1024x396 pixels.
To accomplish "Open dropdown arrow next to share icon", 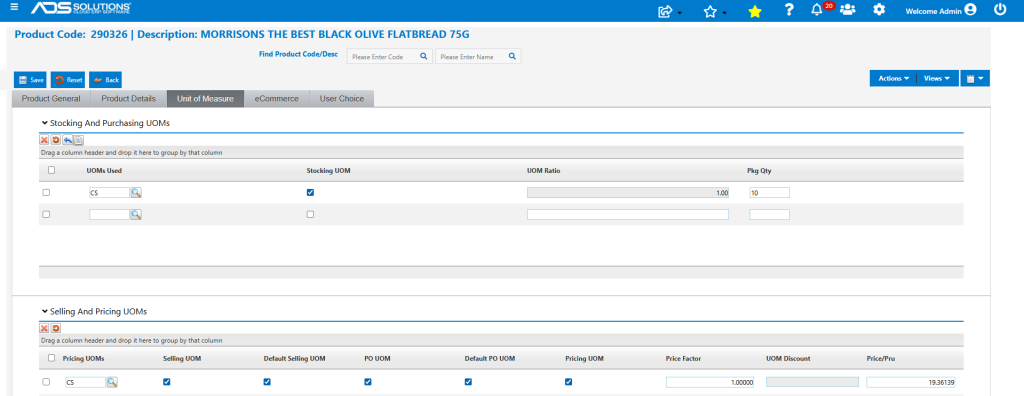I will point(680,13).
